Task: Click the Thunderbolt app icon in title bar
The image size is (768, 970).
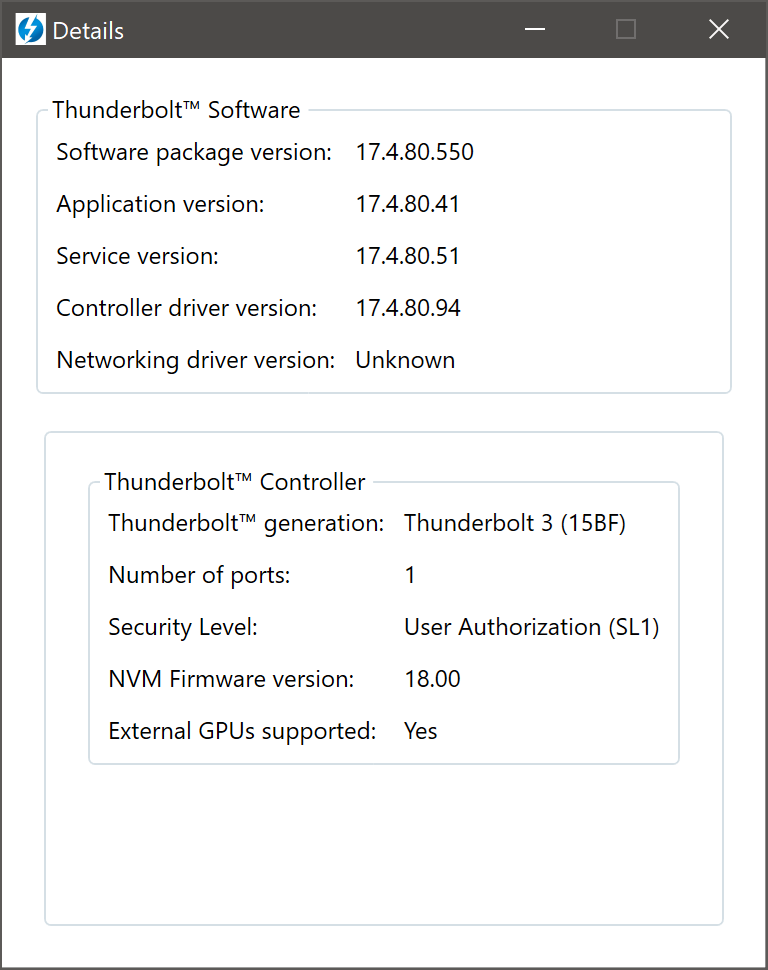Action: coord(30,30)
